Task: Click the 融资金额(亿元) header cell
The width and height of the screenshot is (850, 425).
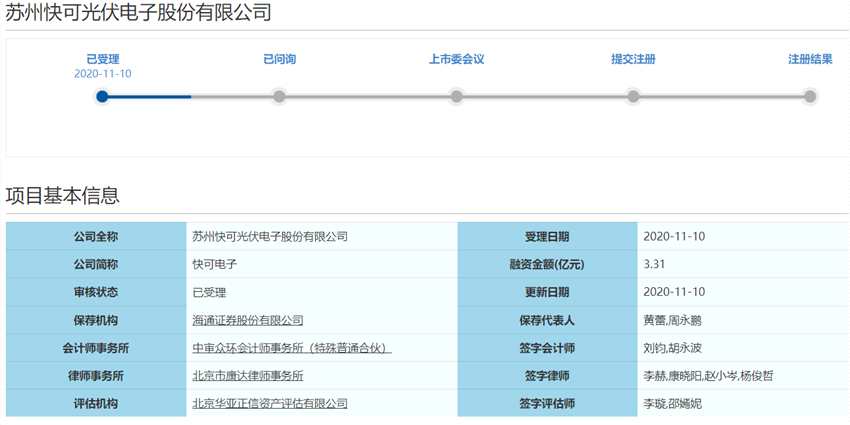Action: coord(548,265)
